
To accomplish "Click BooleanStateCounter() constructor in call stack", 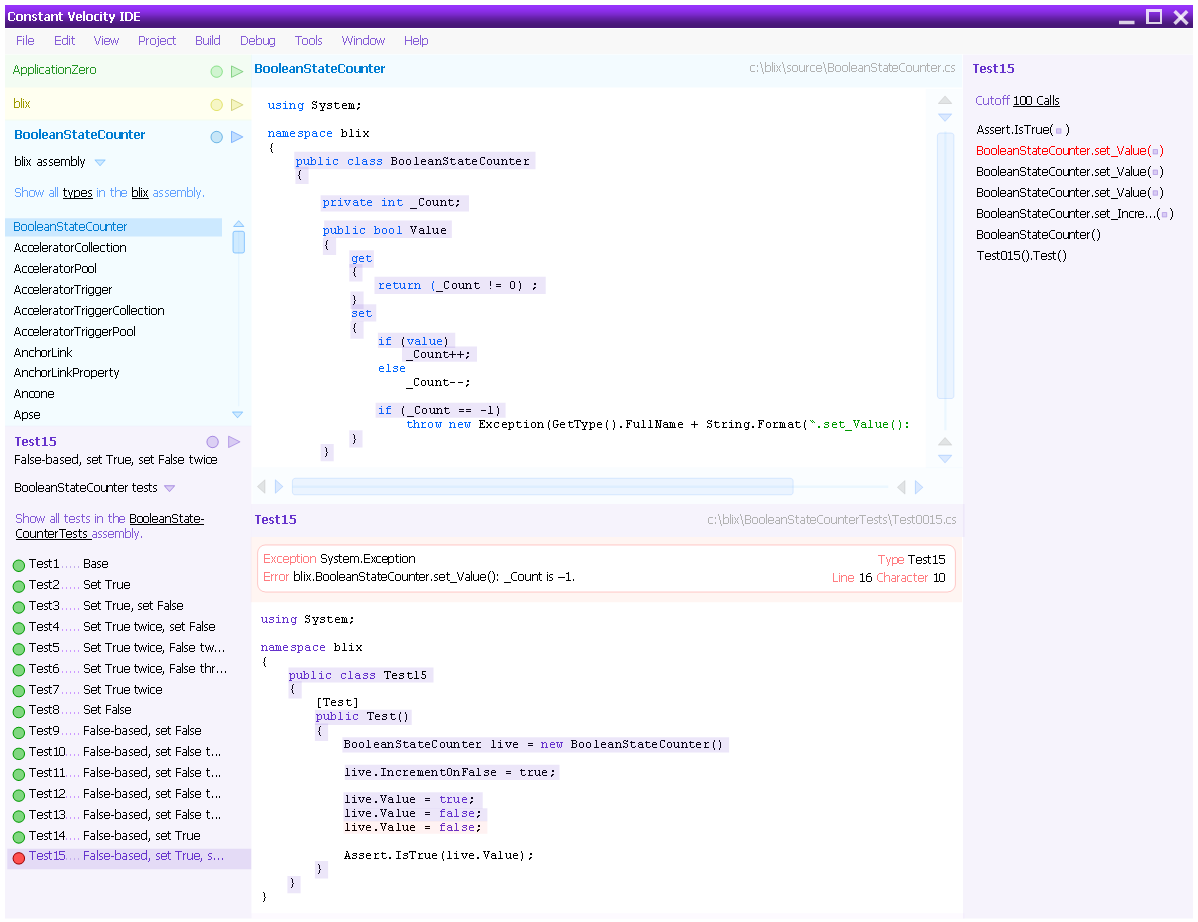I will click(1038, 235).
